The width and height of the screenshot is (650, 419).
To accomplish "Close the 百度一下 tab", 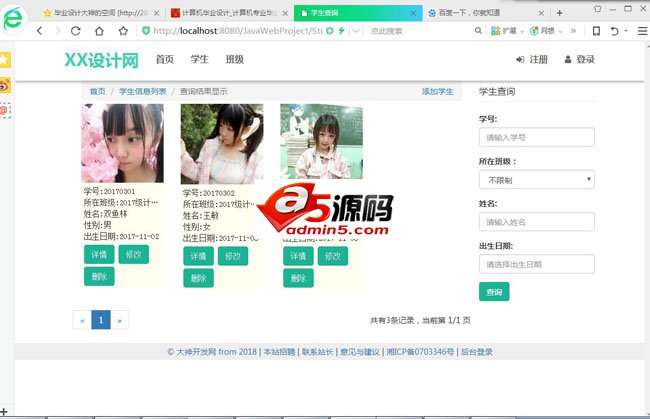I will (541, 13).
